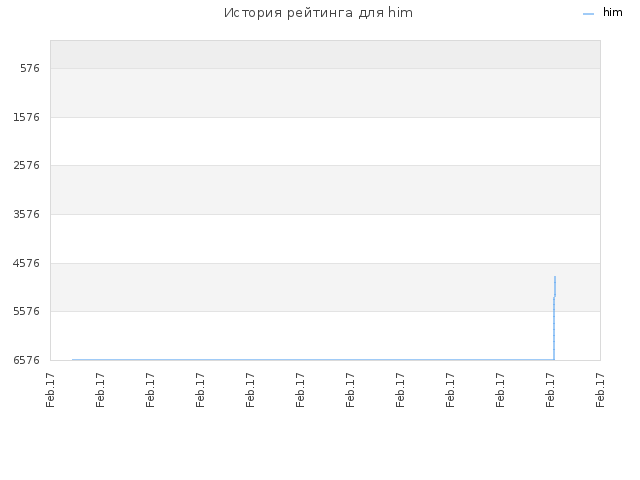Click the "him" legend label
This screenshot has height=480, width=640.
(x=613, y=13)
